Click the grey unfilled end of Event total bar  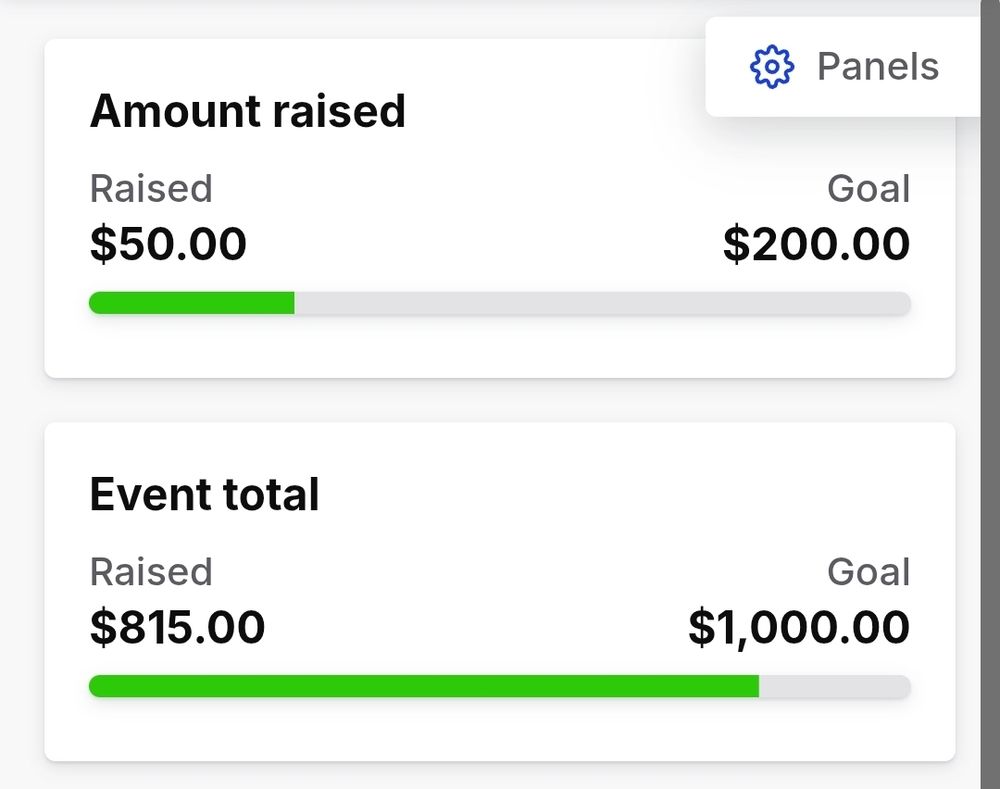(835, 686)
